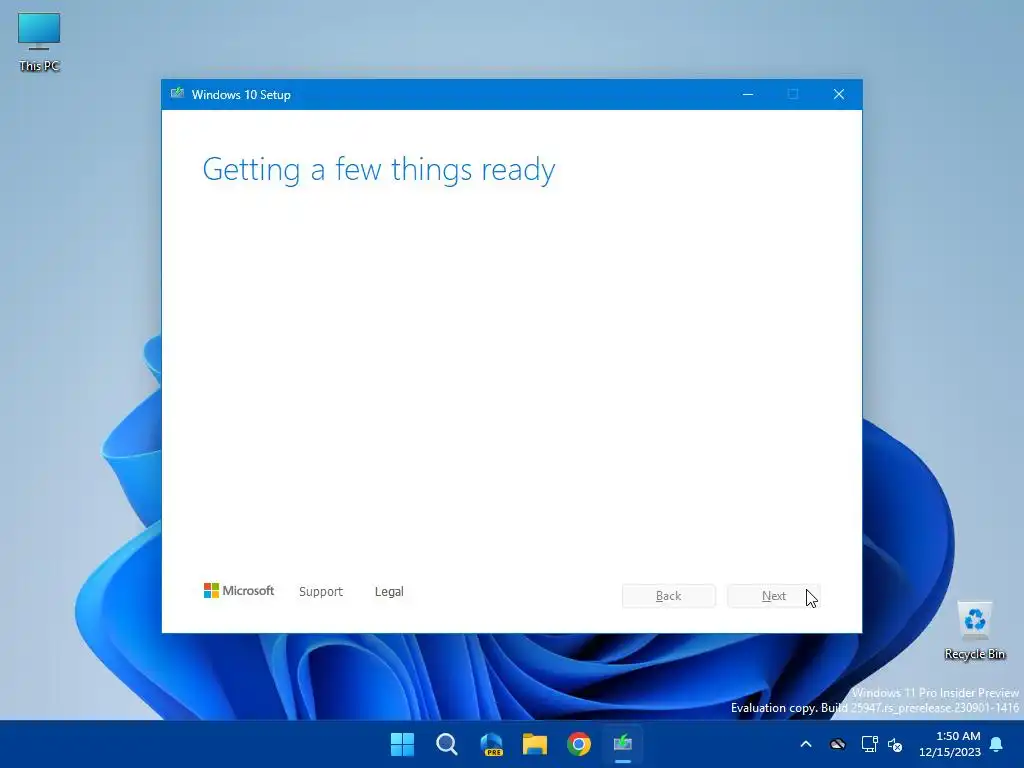Show hidden system tray icons
This screenshot has width=1024, height=768.
806,744
